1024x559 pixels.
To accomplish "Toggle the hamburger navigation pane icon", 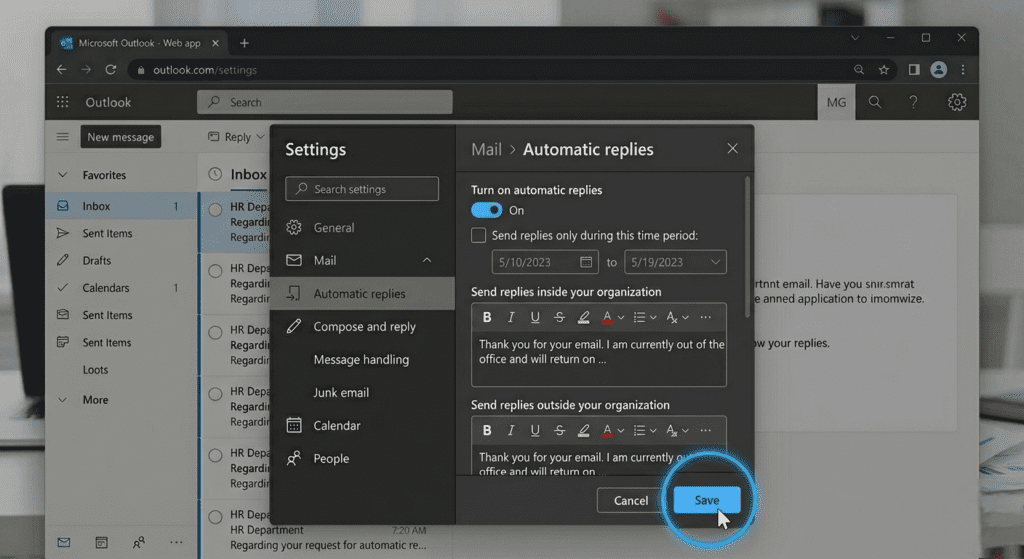I will pos(63,136).
